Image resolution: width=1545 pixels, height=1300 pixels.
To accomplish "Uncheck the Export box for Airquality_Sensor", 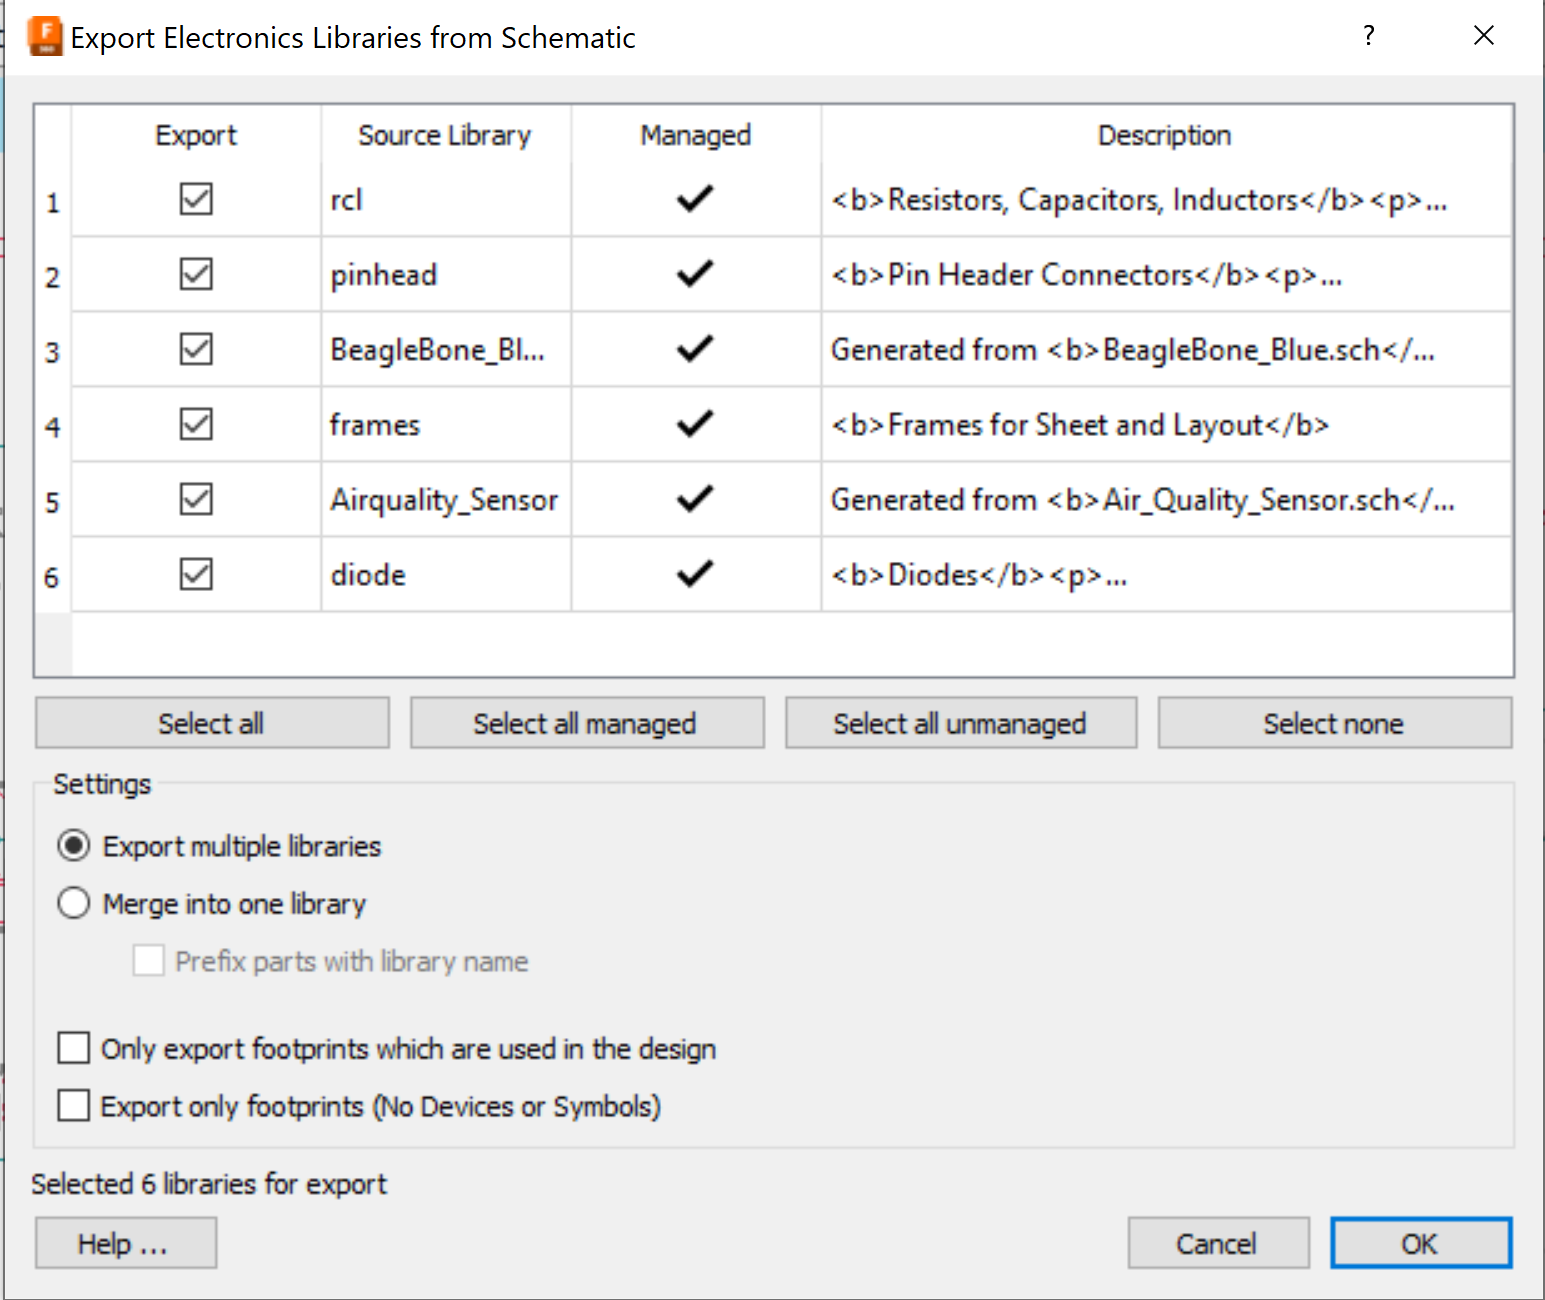I will point(195,499).
